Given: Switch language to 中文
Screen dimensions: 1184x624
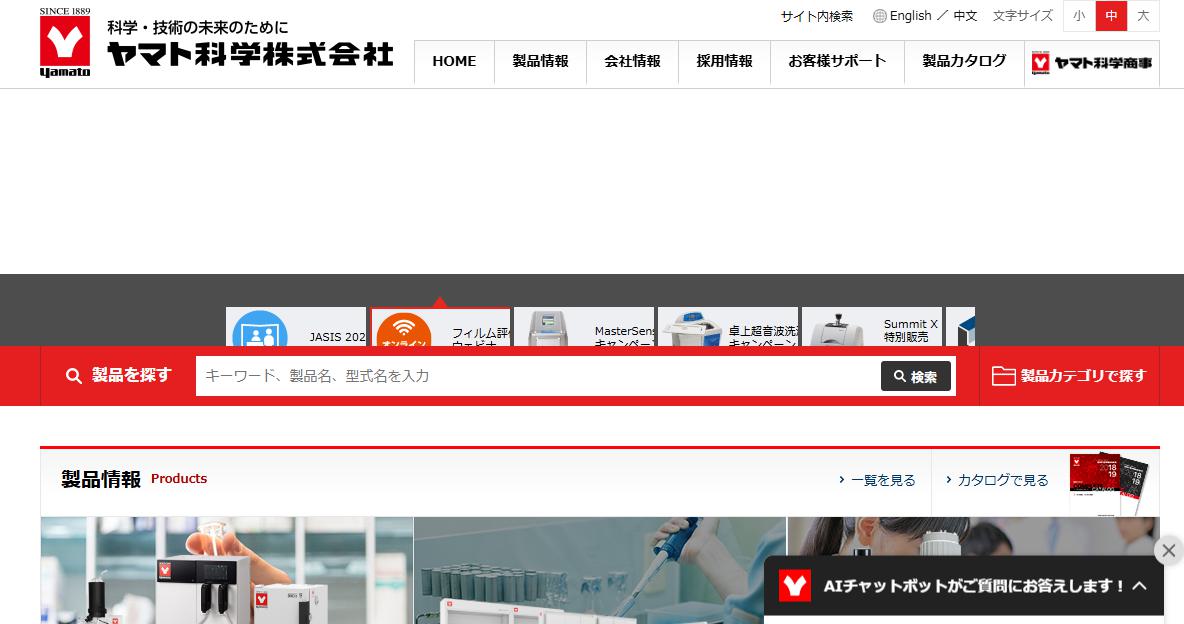Looking at the screenshot, I should click(x=965, y=16).
